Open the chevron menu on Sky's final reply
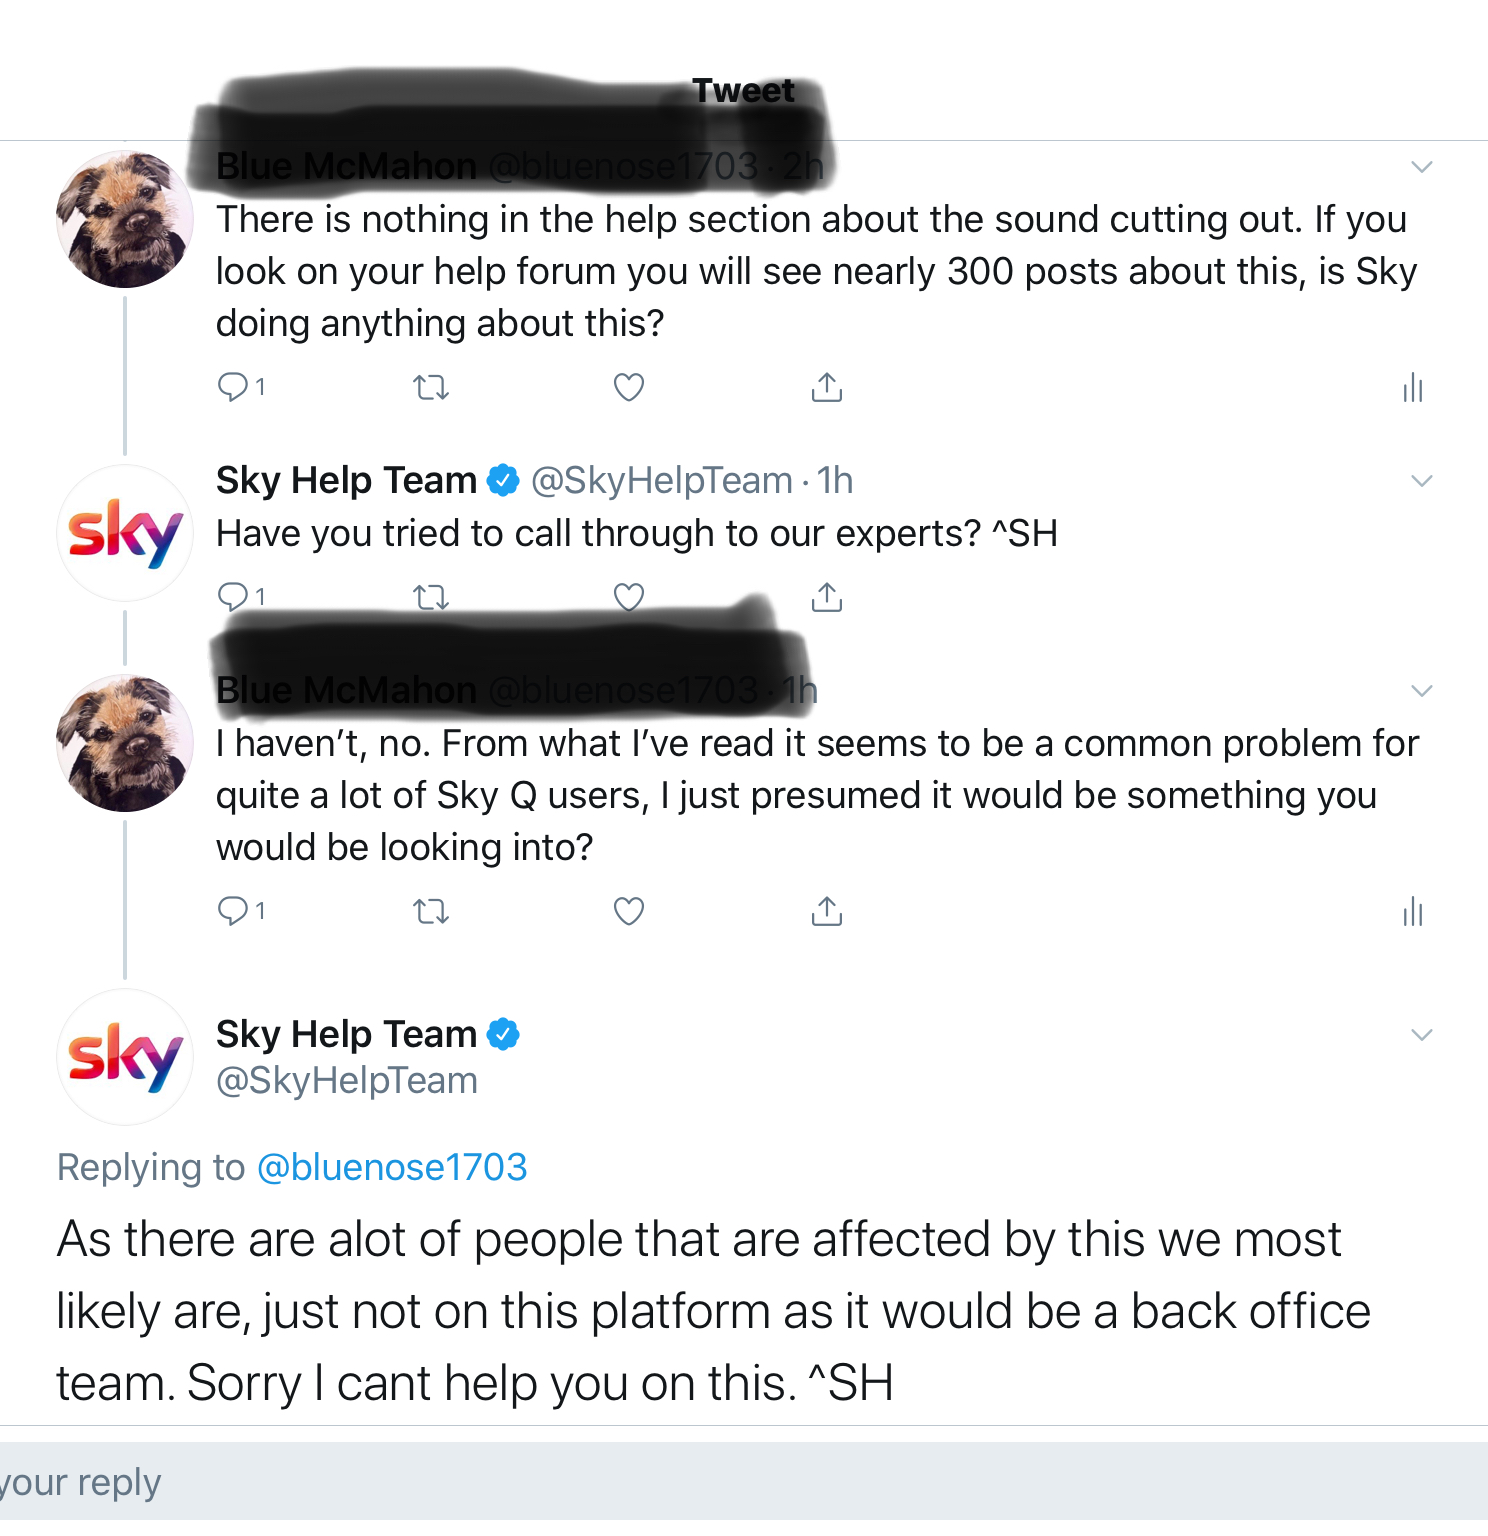The image size is (1488, 1536). coord(1421,1035)
